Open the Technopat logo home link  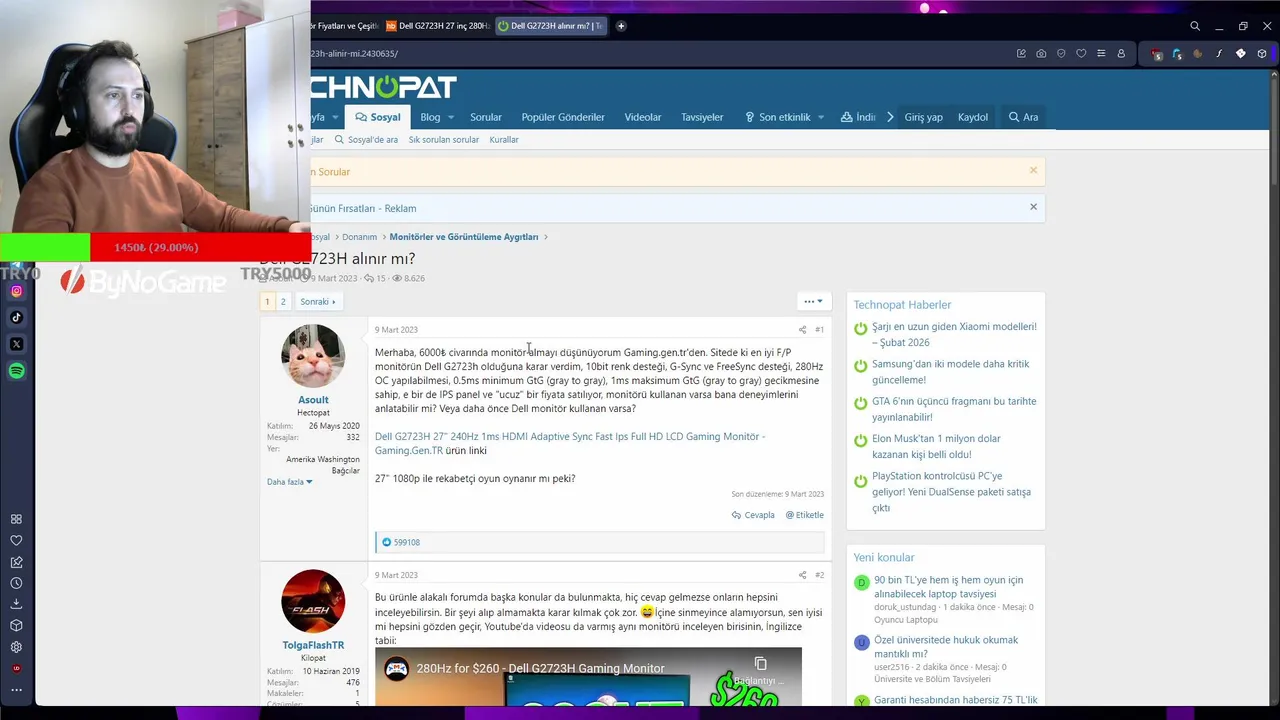384,87
